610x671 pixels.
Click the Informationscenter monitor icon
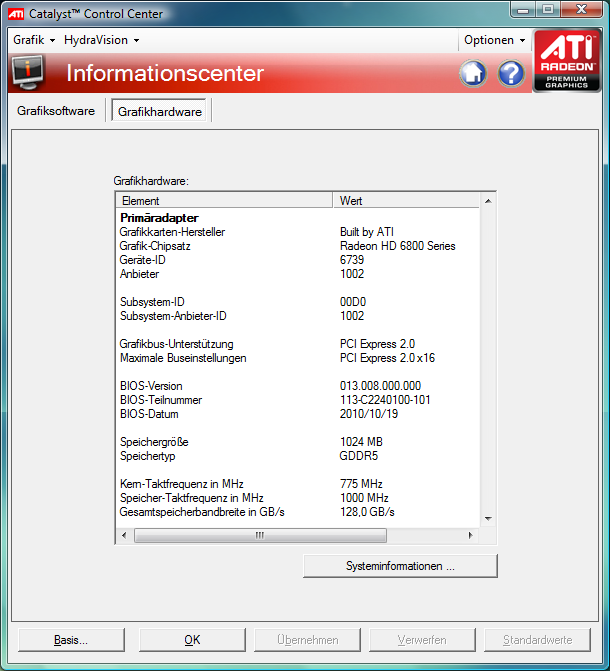tap(27, 72)
